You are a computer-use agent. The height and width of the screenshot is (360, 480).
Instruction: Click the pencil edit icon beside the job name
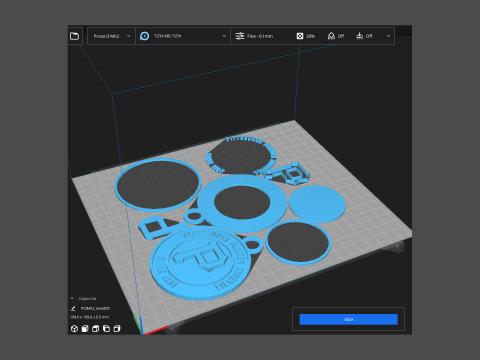(73, 308)
